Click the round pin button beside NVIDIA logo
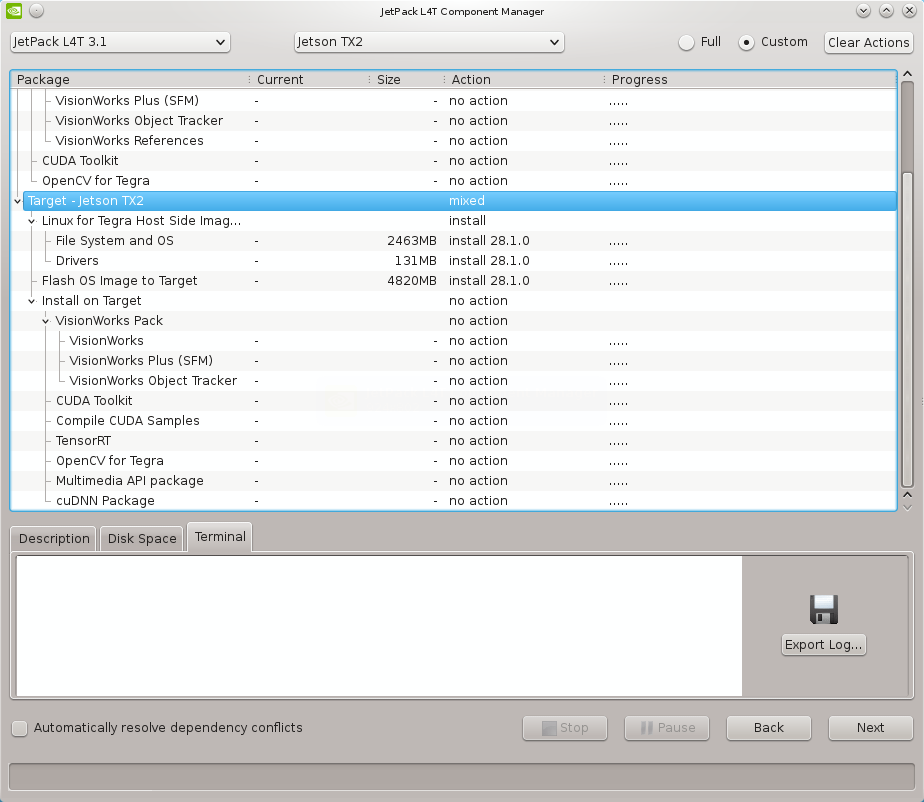924x802 pixels. click(36, 11)
